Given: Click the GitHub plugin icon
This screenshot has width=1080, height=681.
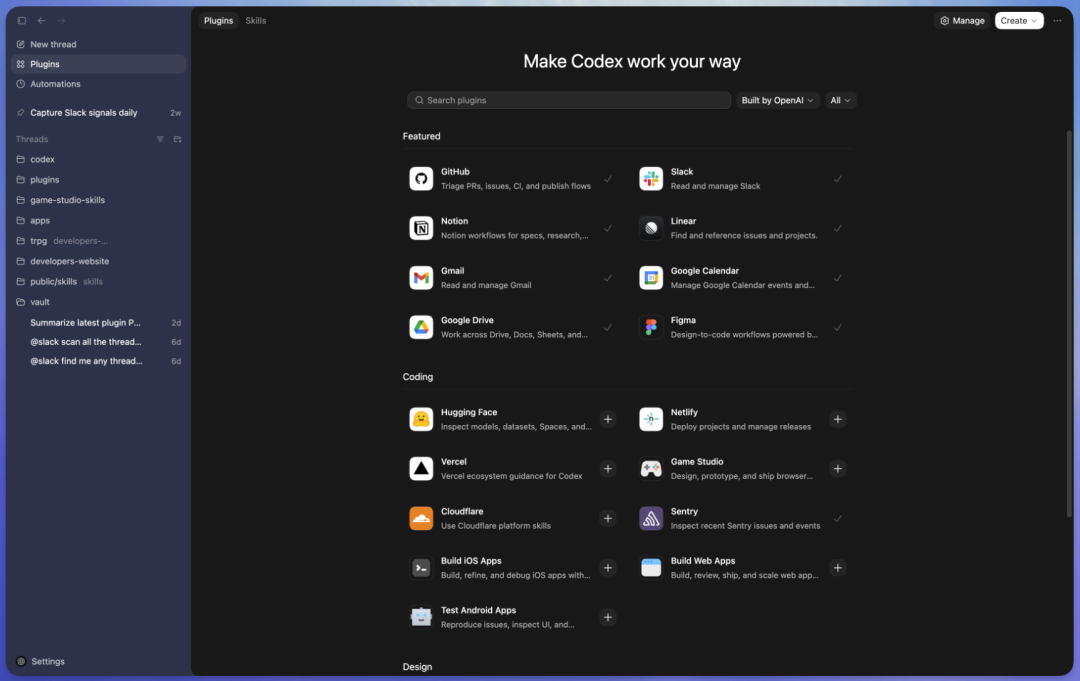Looking at the screenshot, I should point(421,179).
